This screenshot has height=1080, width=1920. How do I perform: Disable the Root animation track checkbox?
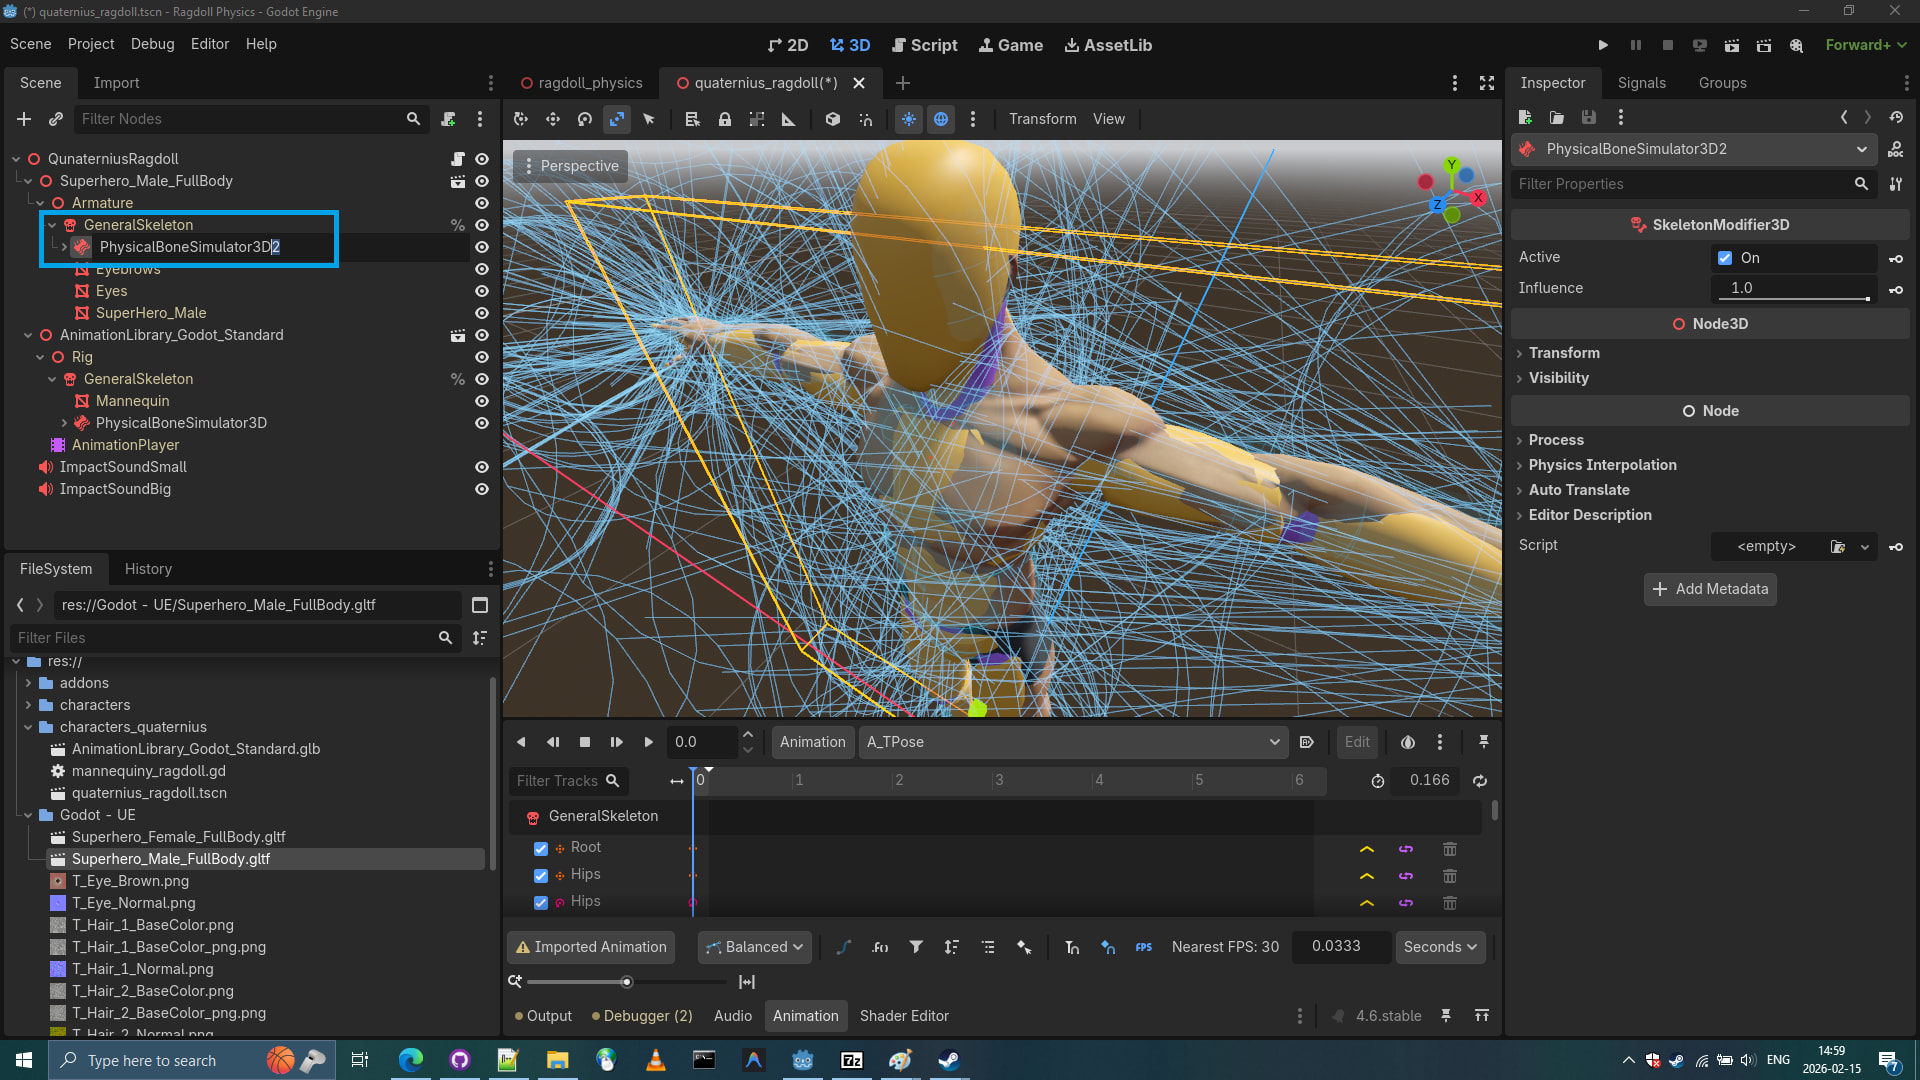click(541, 848)
